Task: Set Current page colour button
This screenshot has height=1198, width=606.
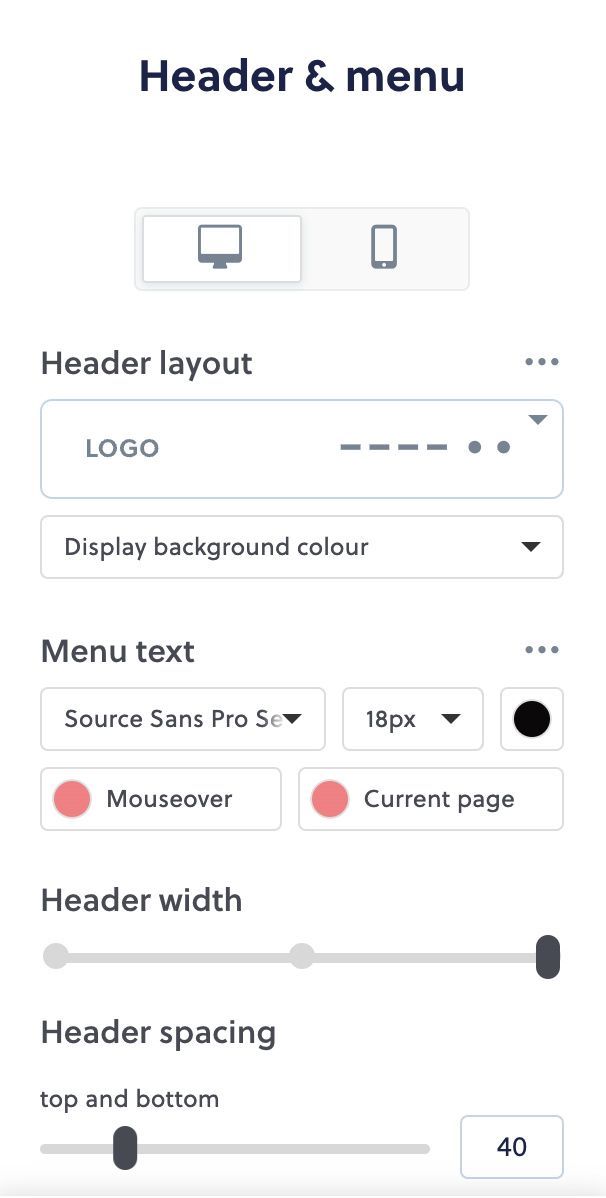Action: (x=431, y=799)
